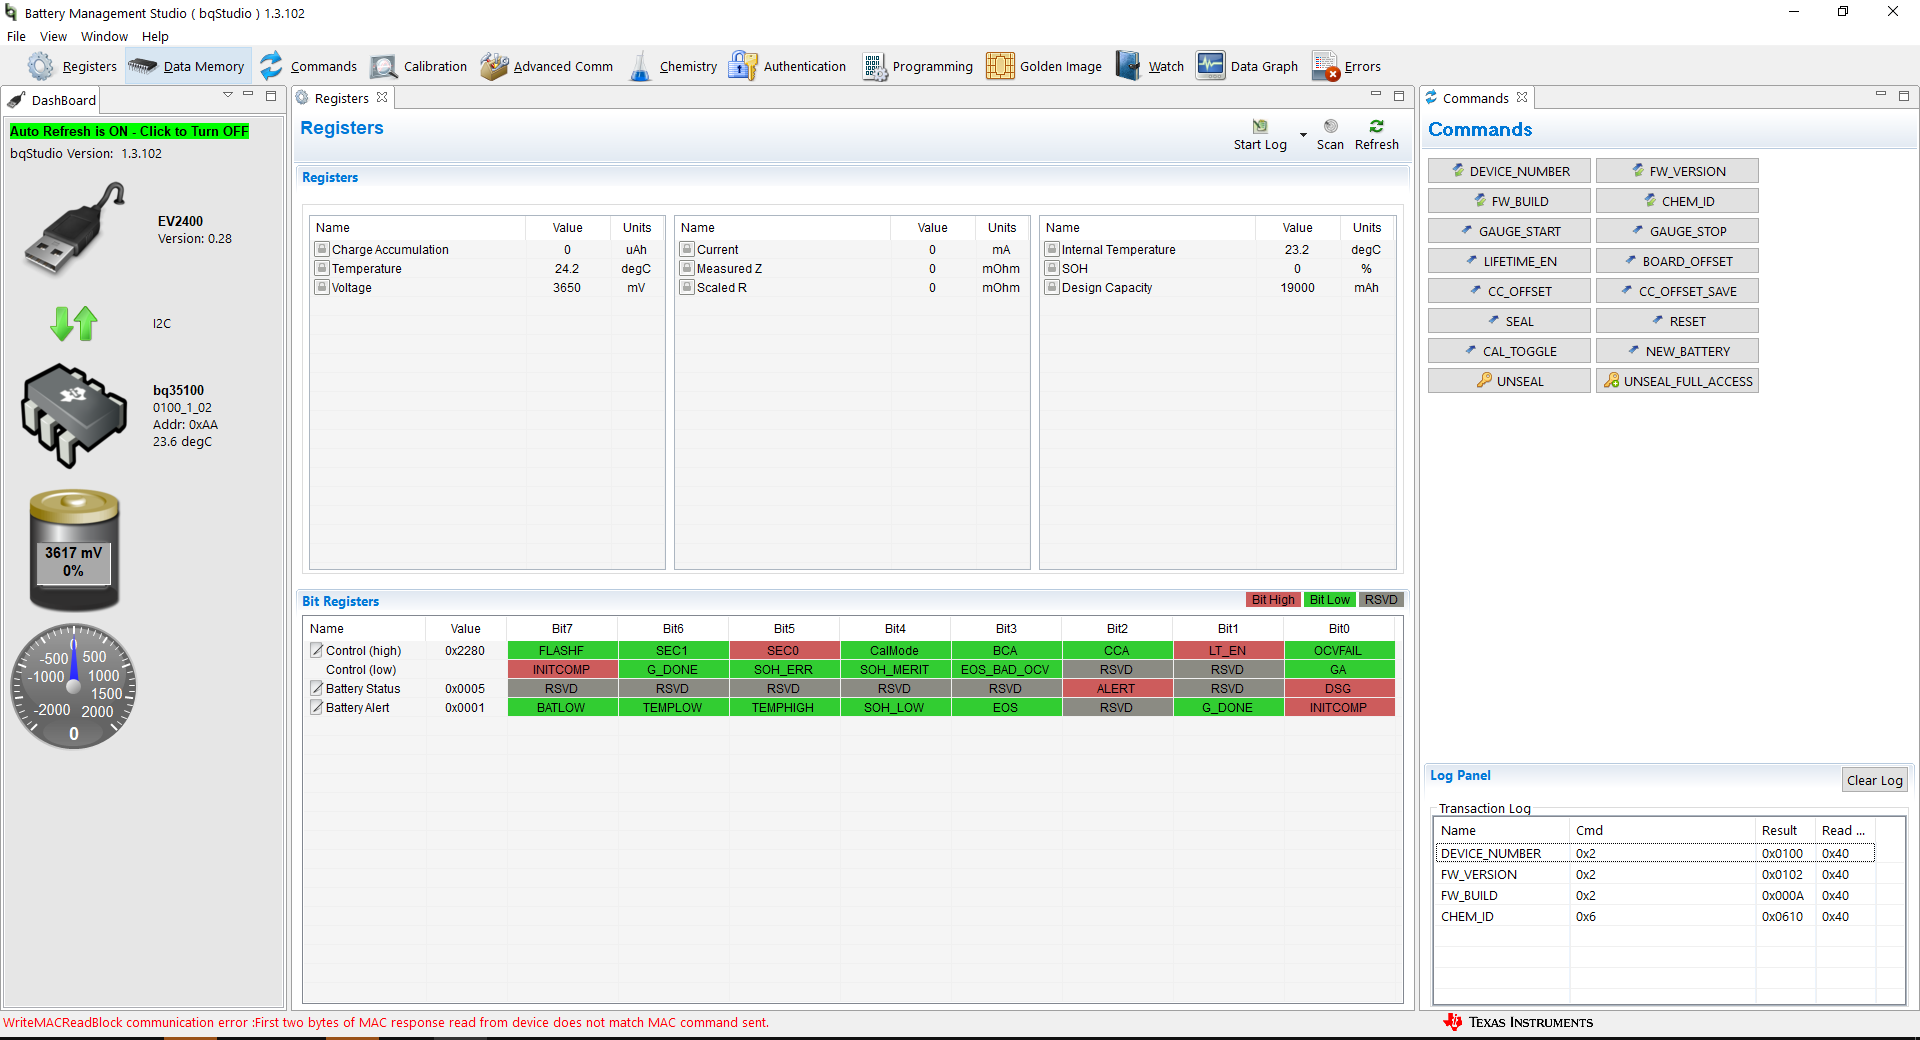Open the Errors icon

point(1326,66)
